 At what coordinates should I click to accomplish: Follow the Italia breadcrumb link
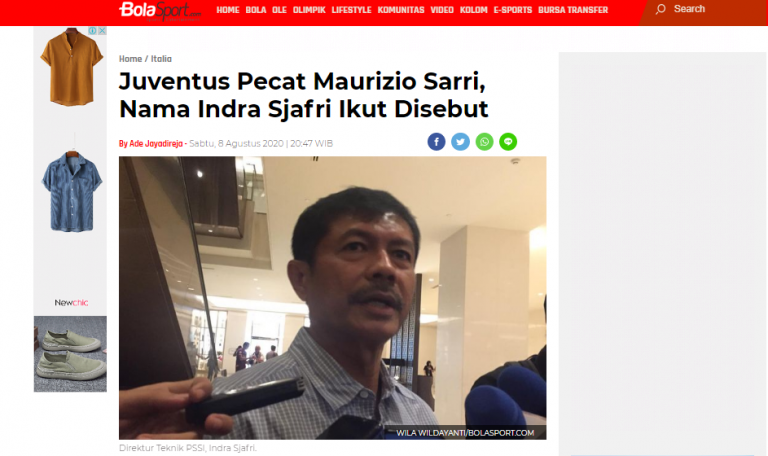pos(161,59)
